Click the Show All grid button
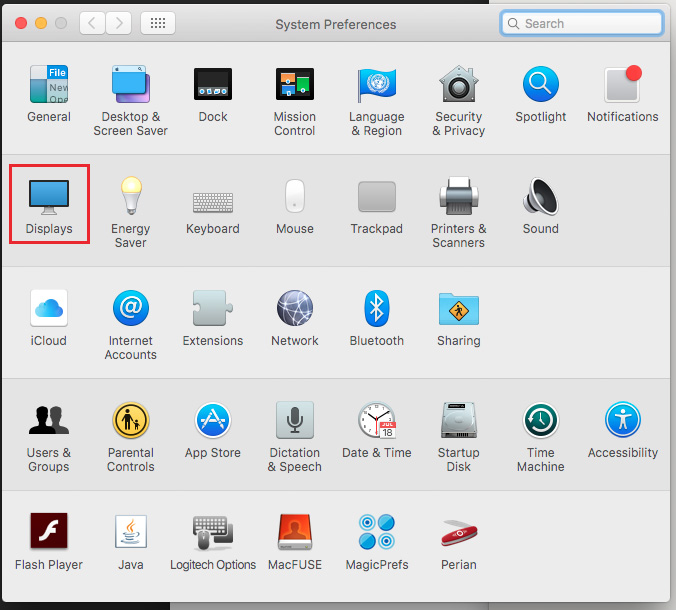 click(x=158, y=23)
